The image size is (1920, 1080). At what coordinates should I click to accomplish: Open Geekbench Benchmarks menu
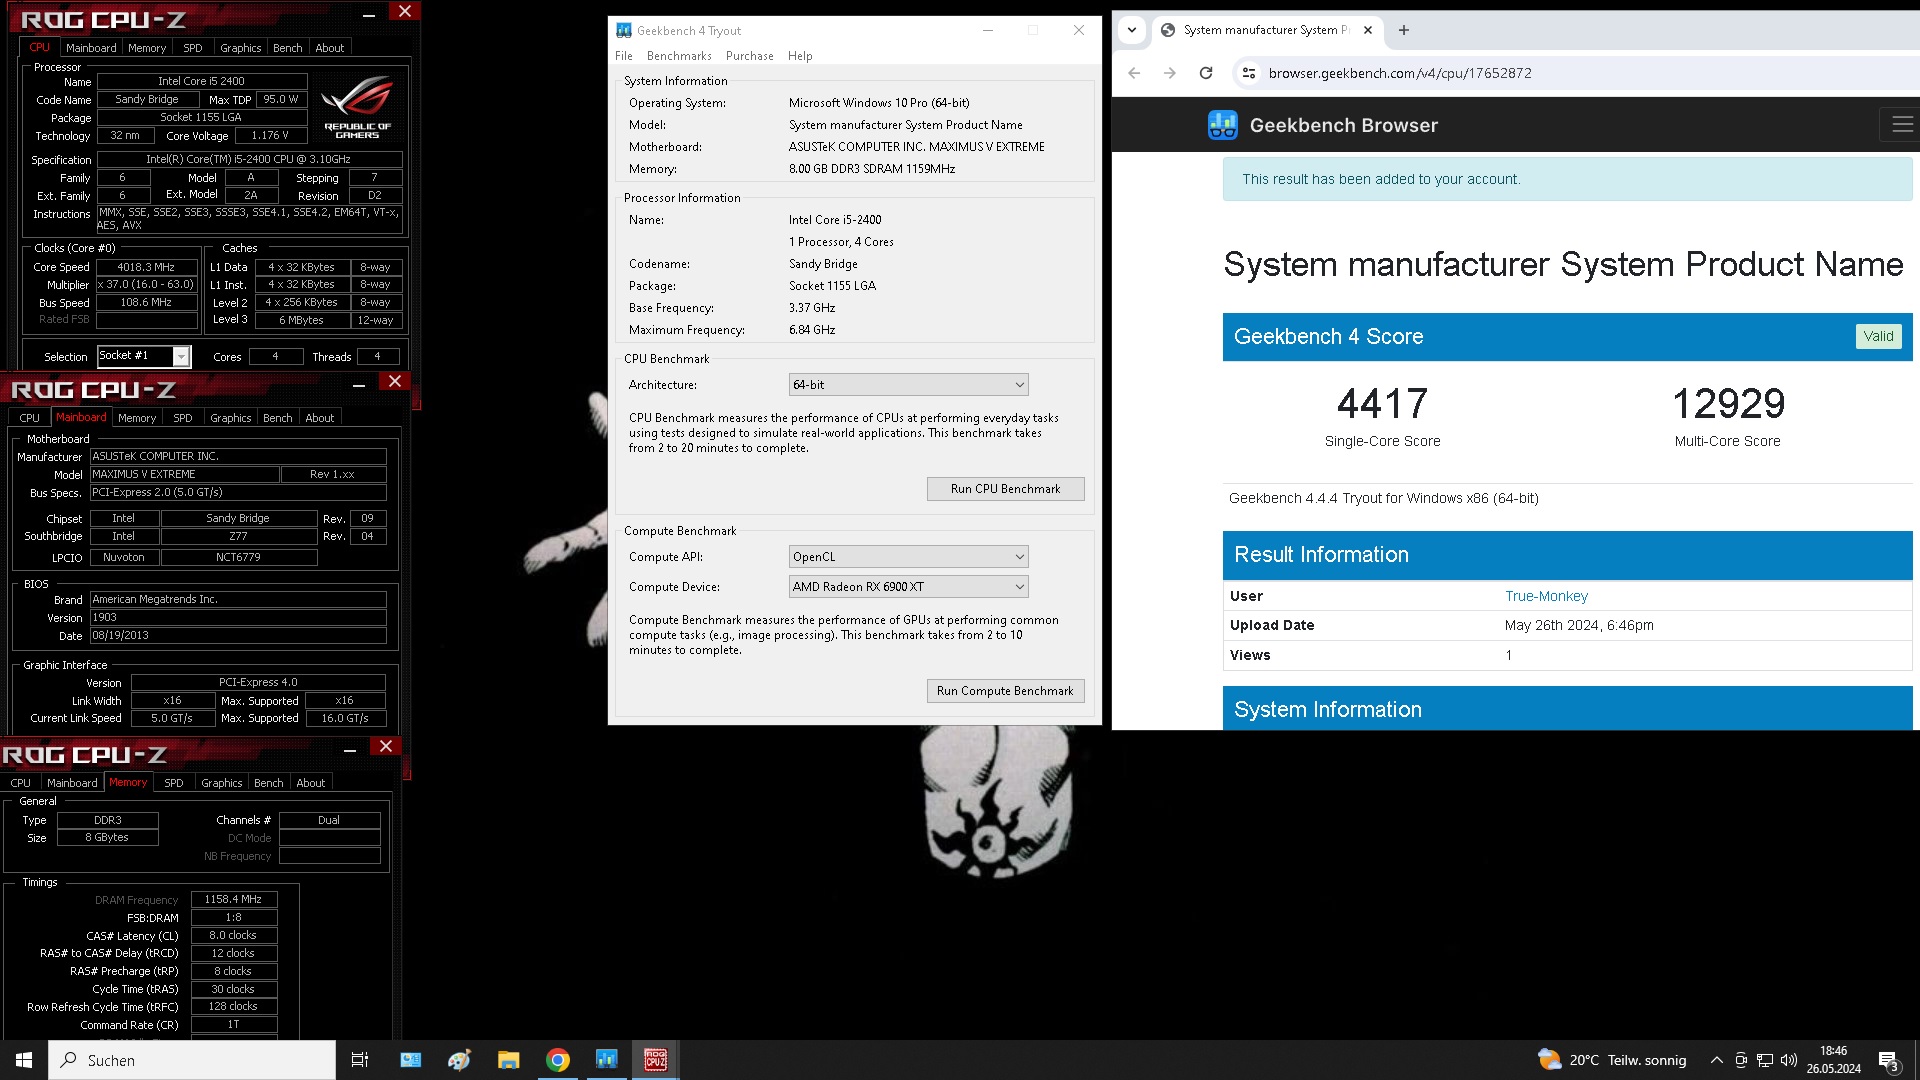coord(679,56)
